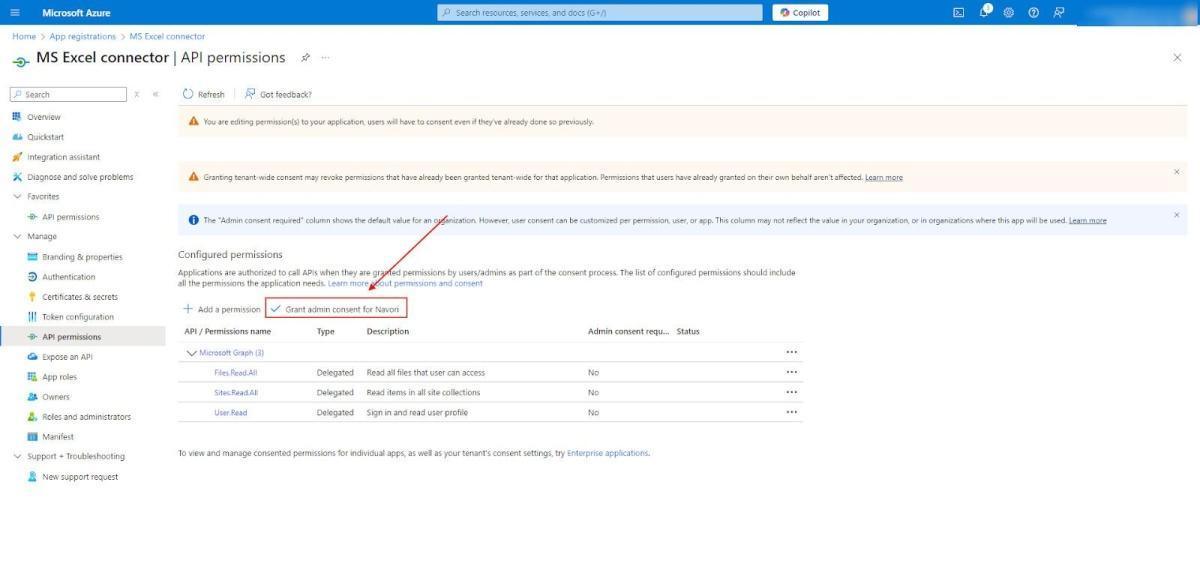Image resolution: width=1200 pixels, height=569 pixels.
Task: Open the User.Read permission link
Action: [x=231, y=412]
